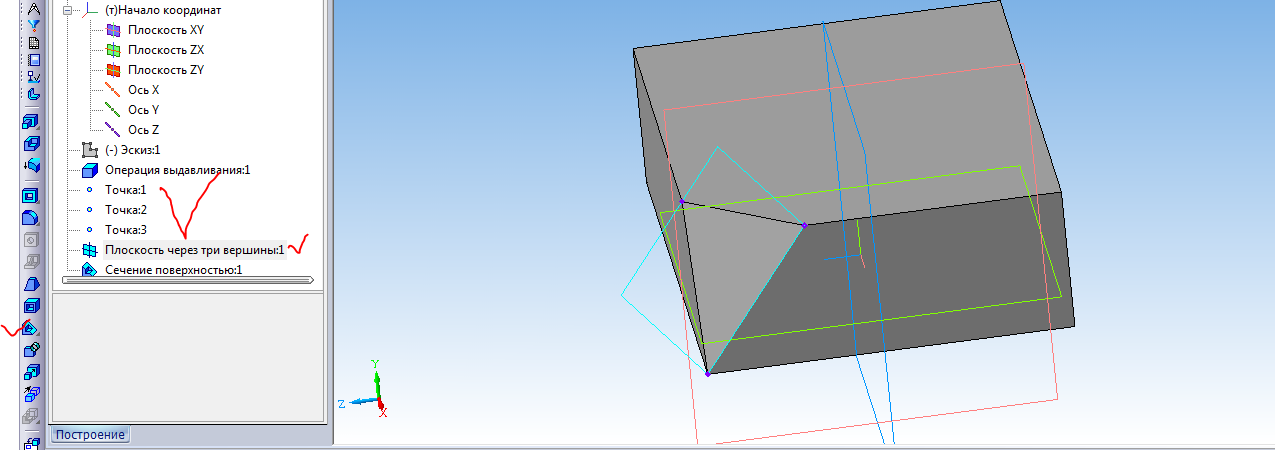Select Операция выдавливания:1 in the tree
The image size is (1275, 450).
click(x=177, y=170)
